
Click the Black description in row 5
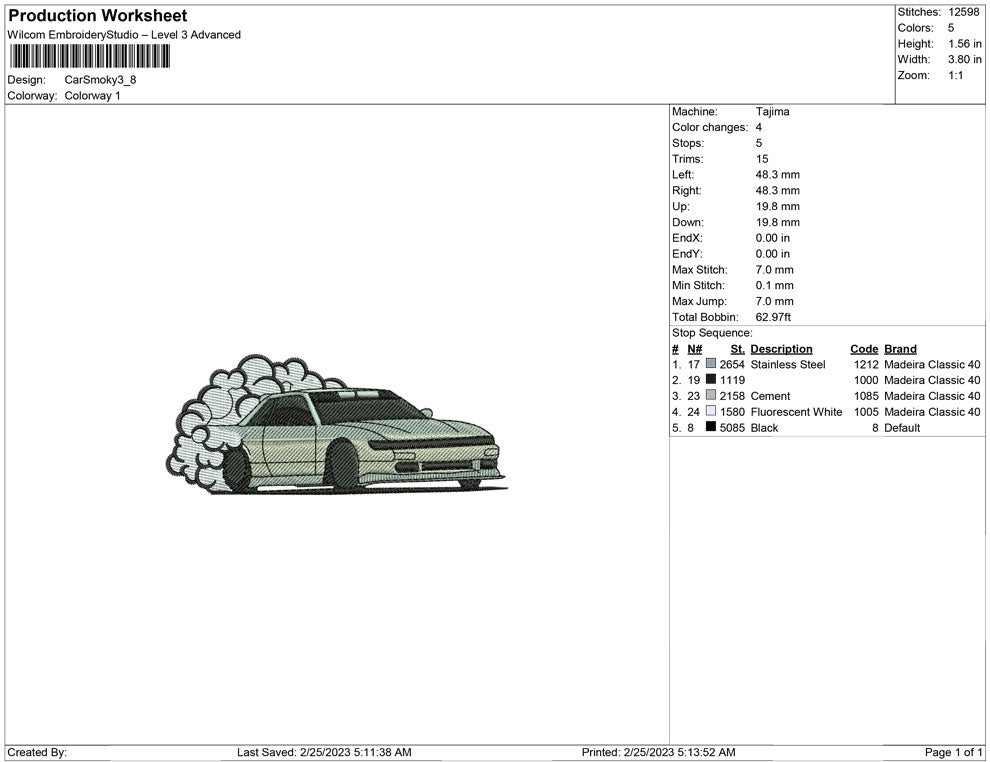point(764,427)
